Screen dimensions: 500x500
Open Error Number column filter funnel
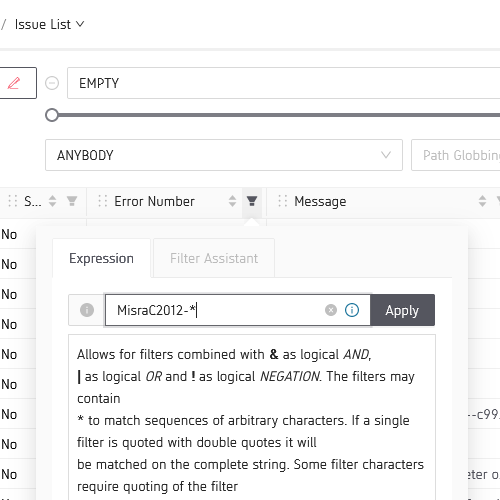click(x=252, y=201)
